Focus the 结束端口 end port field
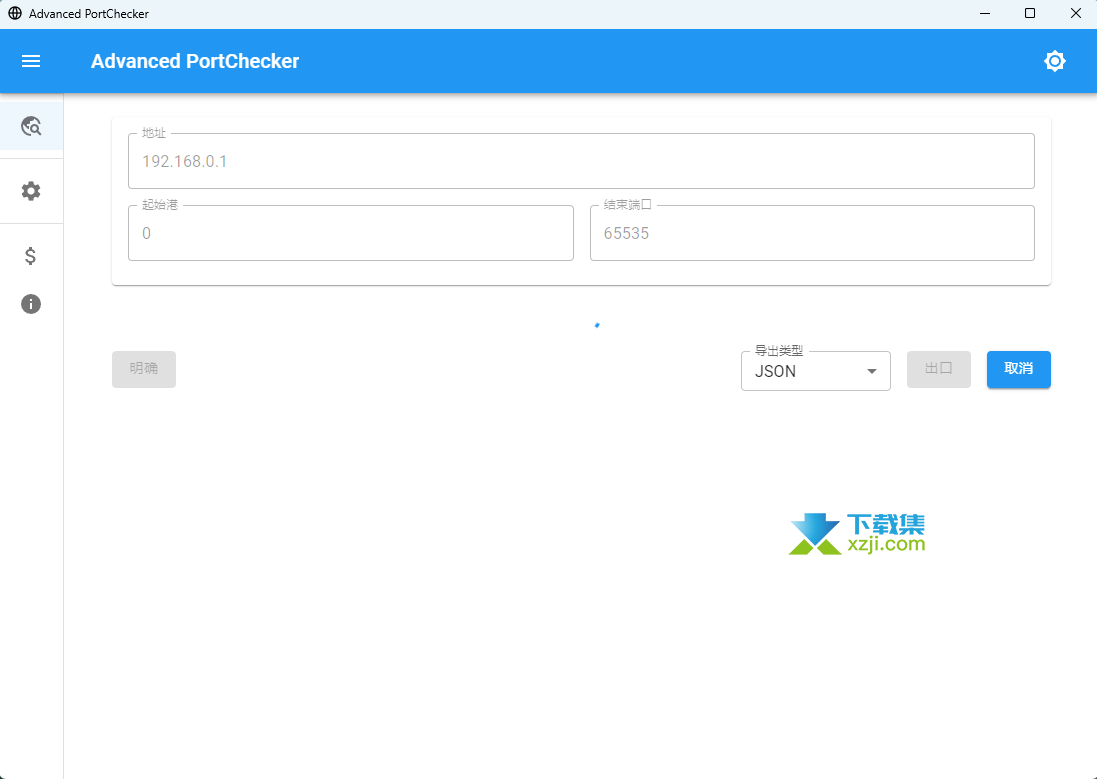The image size is (1097, 779). pos(812,233)
